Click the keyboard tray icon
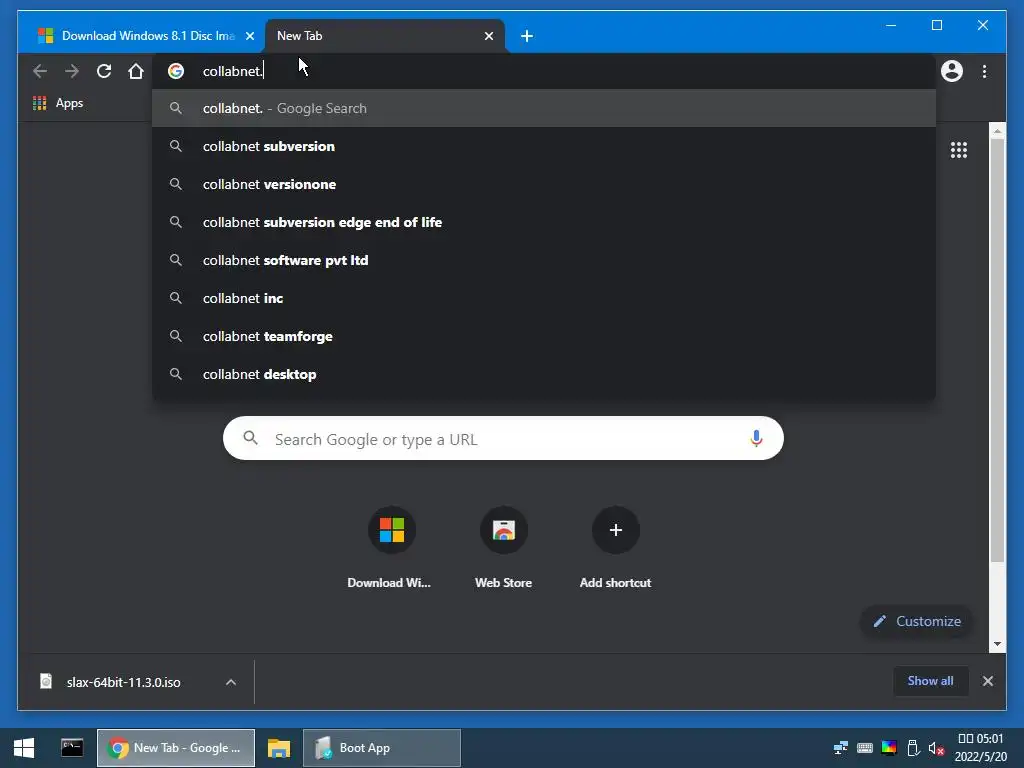The width and height of the screenshot is (1024, 768). coord(865,748)
